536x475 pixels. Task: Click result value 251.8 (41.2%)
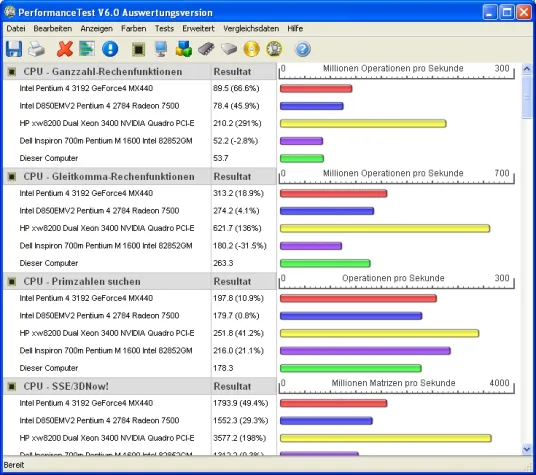238,333
